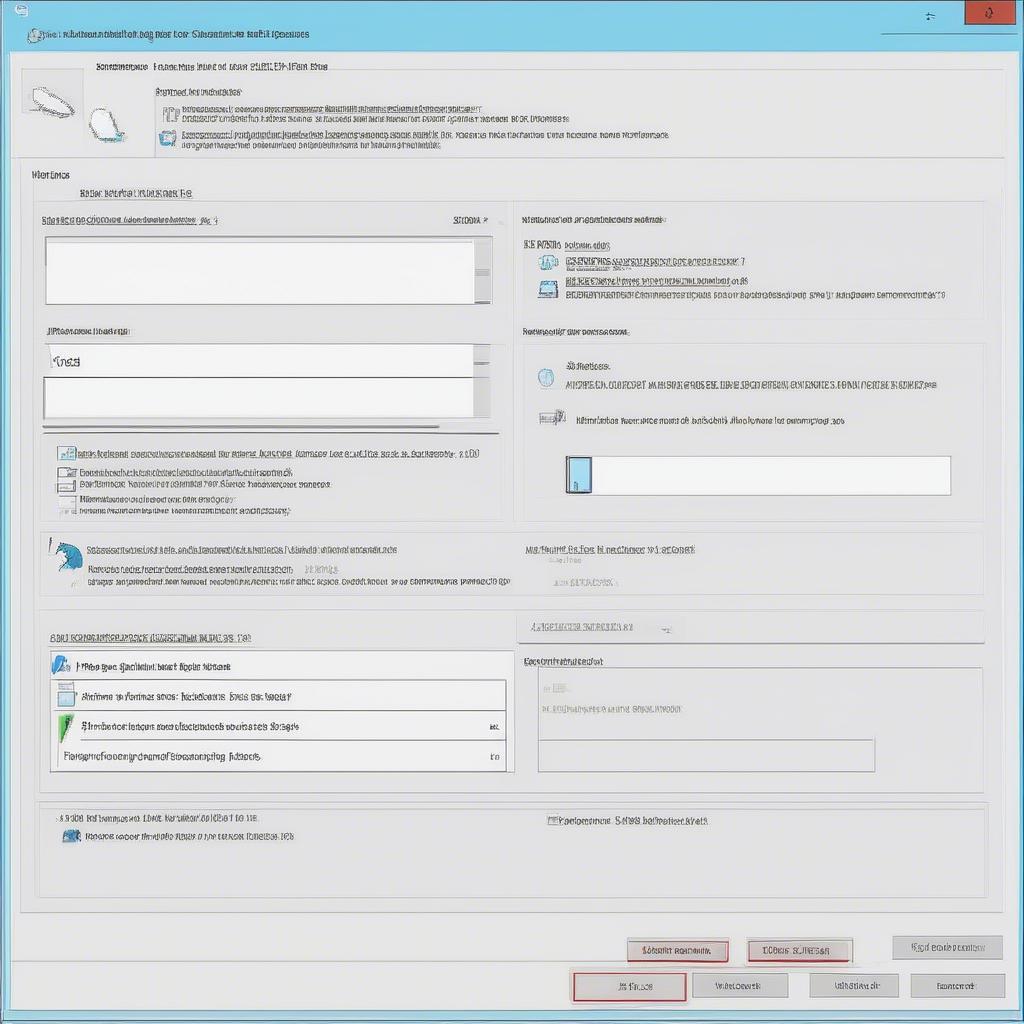Click the small blue icon in the bottom-left group
This screenshot has width=1024, height=1024.
[71, 836]
